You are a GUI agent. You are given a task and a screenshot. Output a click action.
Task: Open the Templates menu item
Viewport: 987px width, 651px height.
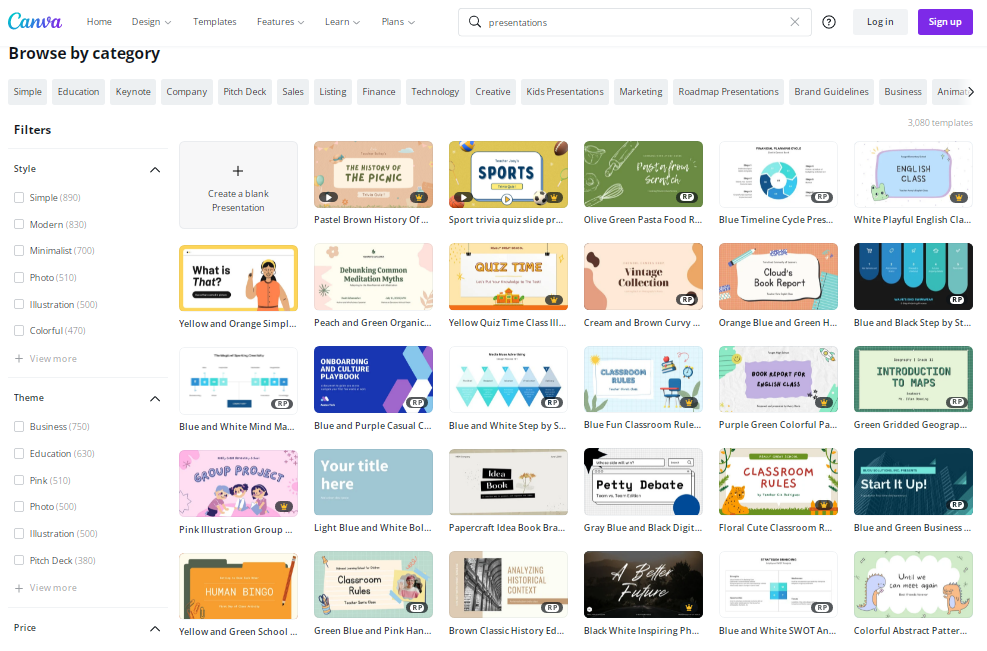214,20
